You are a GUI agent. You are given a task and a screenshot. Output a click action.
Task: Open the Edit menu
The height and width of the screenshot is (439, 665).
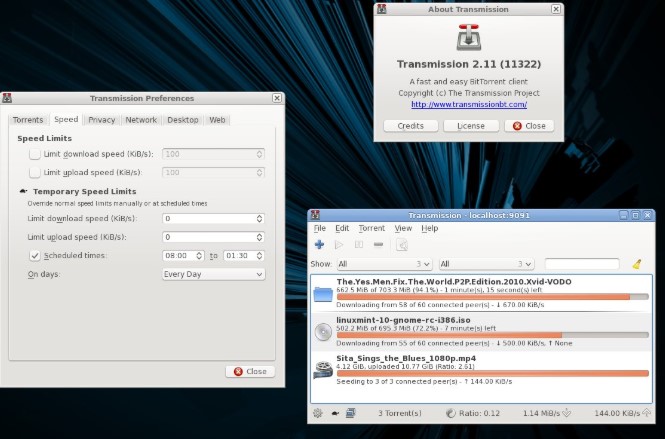[x=342, y=228]
